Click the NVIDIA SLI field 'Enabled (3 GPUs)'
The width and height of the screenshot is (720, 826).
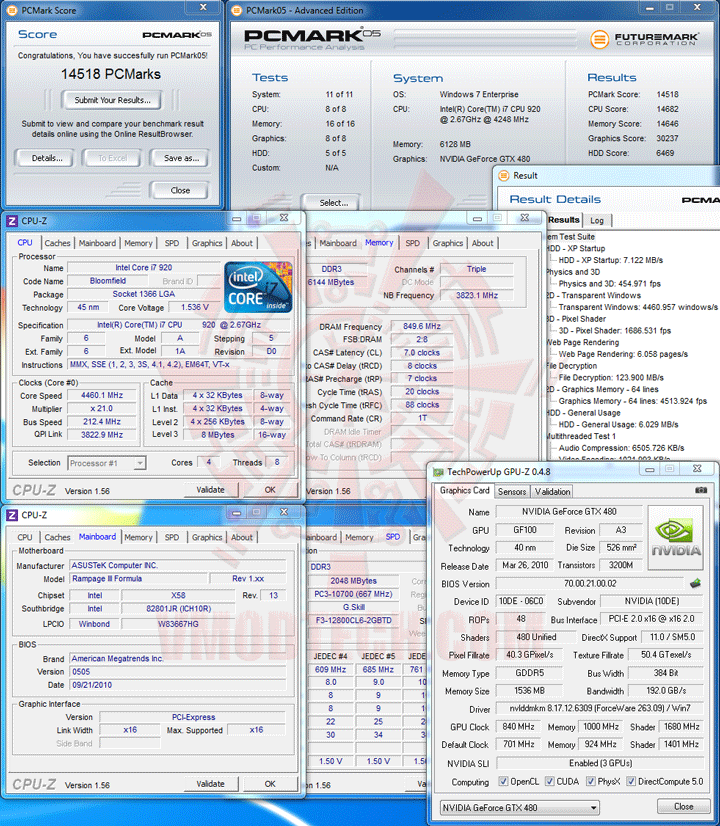600,763
